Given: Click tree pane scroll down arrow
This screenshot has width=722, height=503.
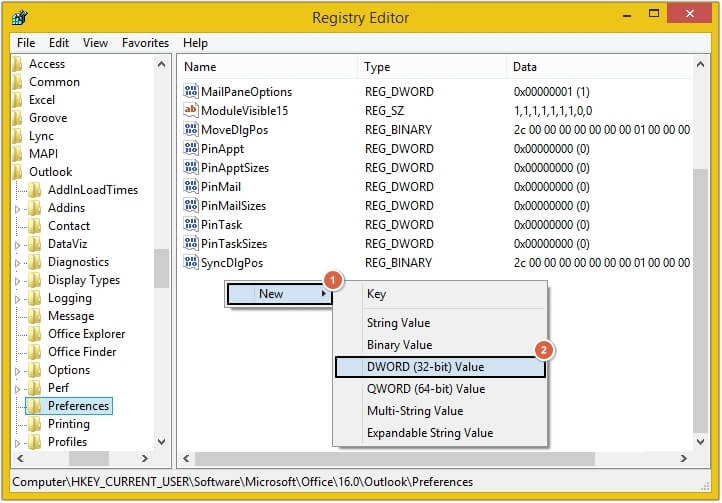Looking at the screenshot, I should pos(162,441).
